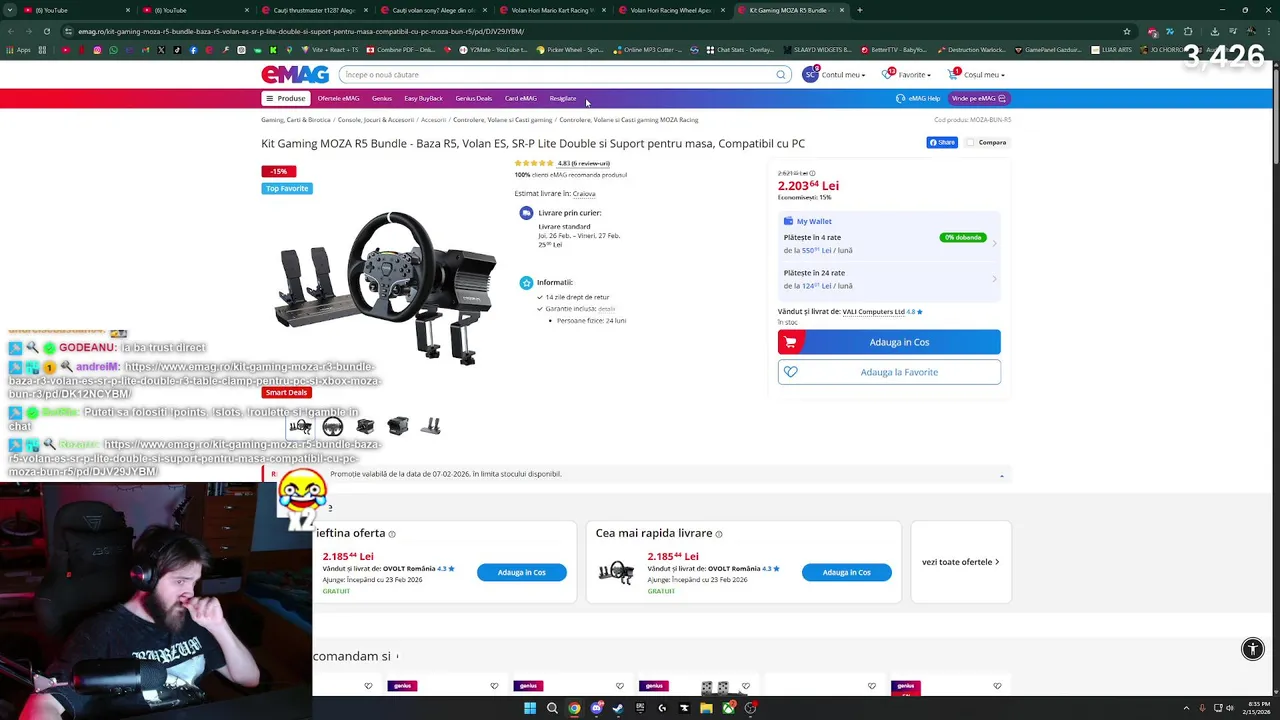Viewport: 1280px width, 720px height.
Task: Click the delivery truck Livrare prin curier icon
Action: click(x=526, y=213)
